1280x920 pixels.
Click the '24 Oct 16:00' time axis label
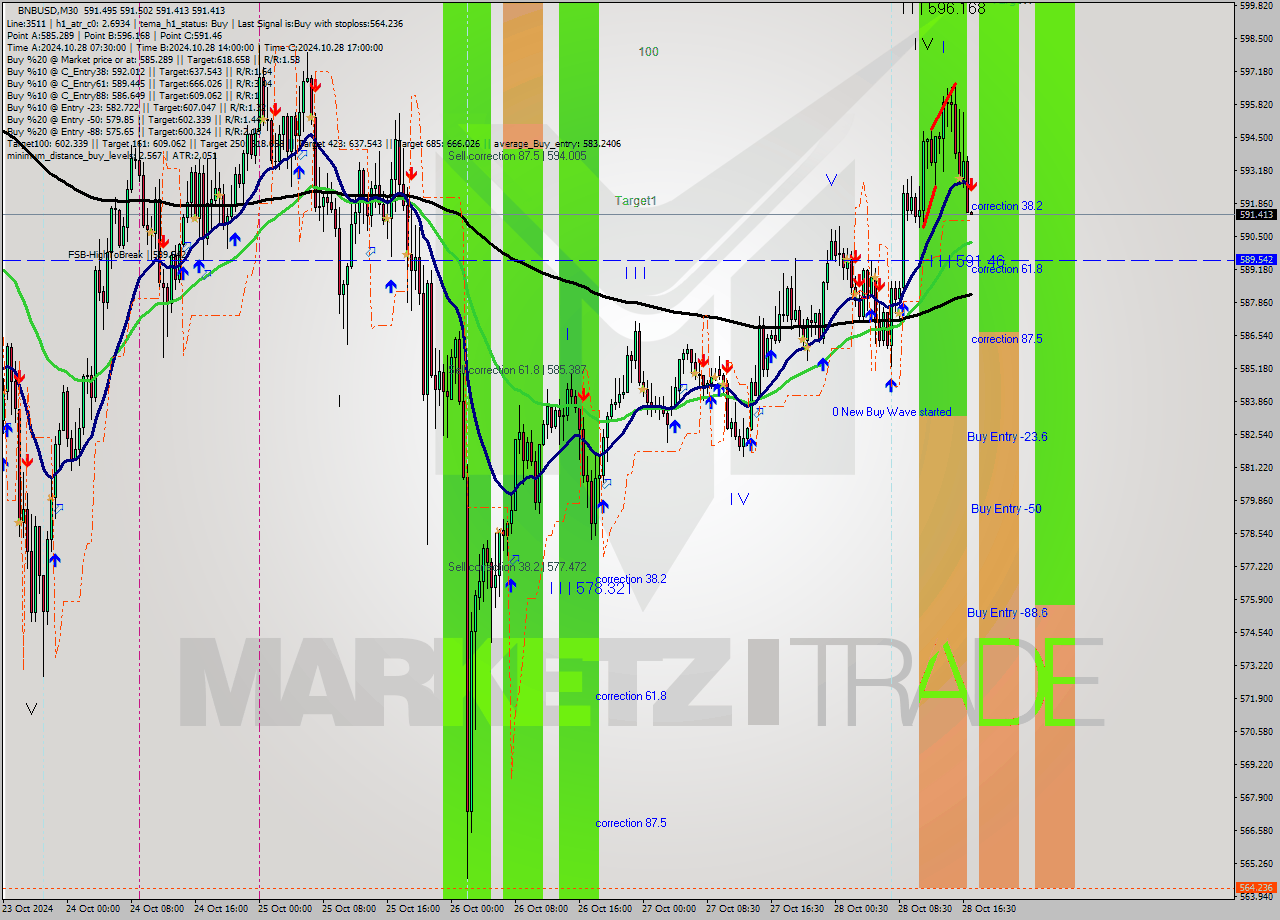221,909
